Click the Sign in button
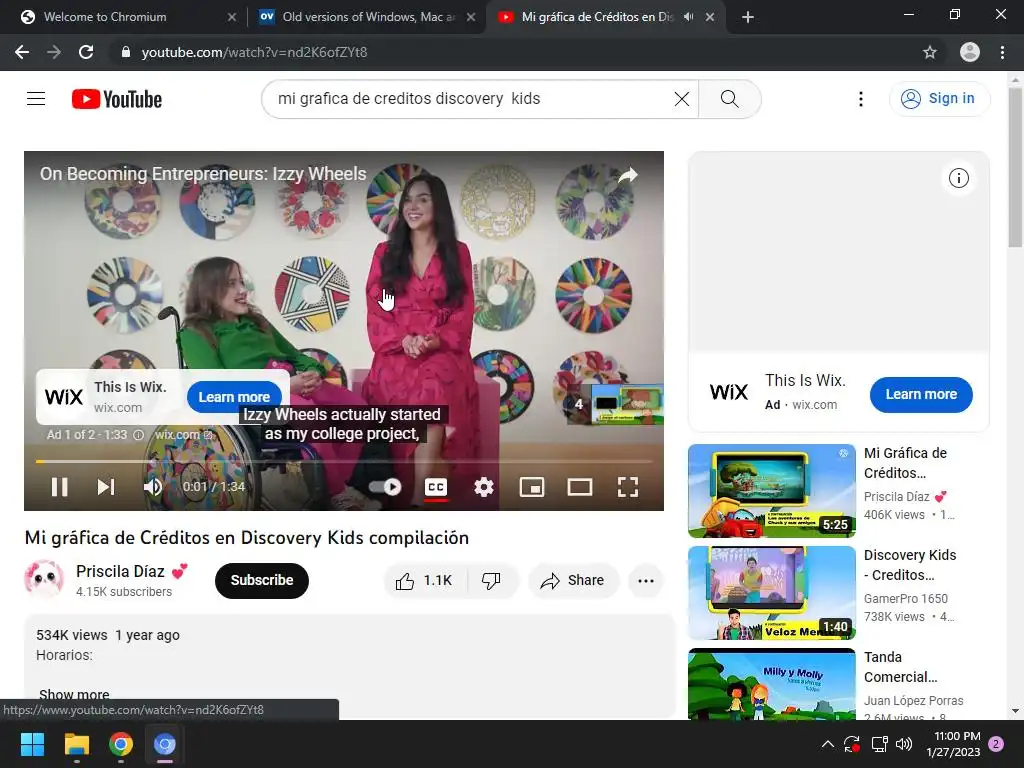This screenshot has height=768, width=1024. click(x=939, y=99)
